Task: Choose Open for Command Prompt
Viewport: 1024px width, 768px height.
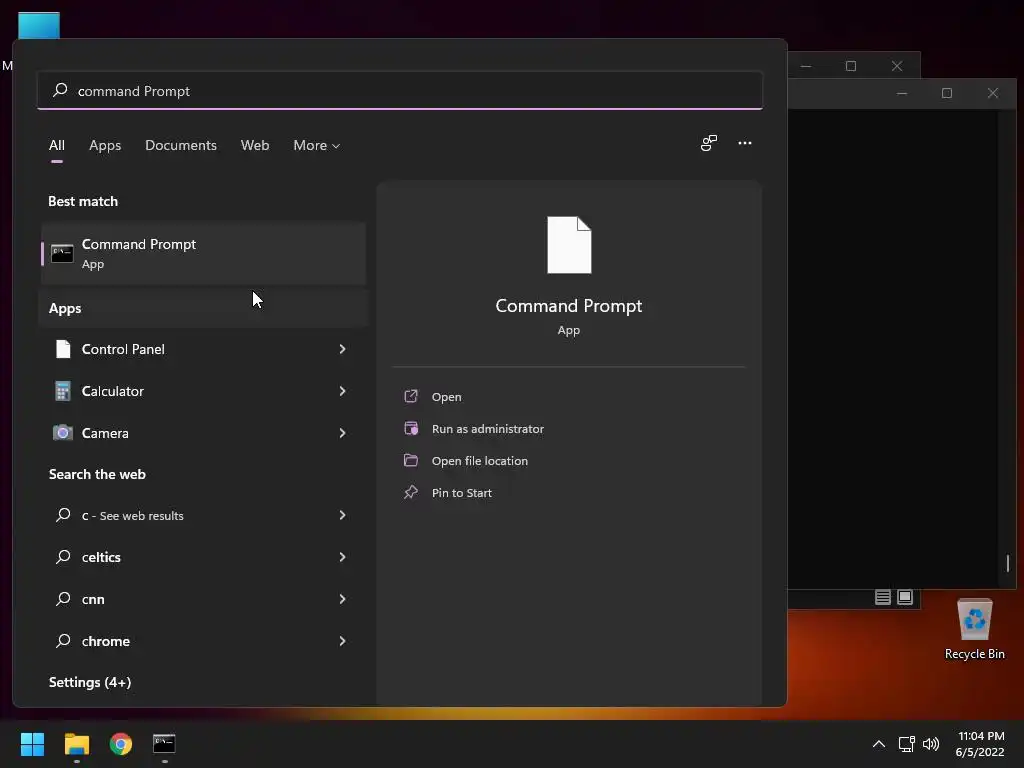Action: tap(447, 397)
